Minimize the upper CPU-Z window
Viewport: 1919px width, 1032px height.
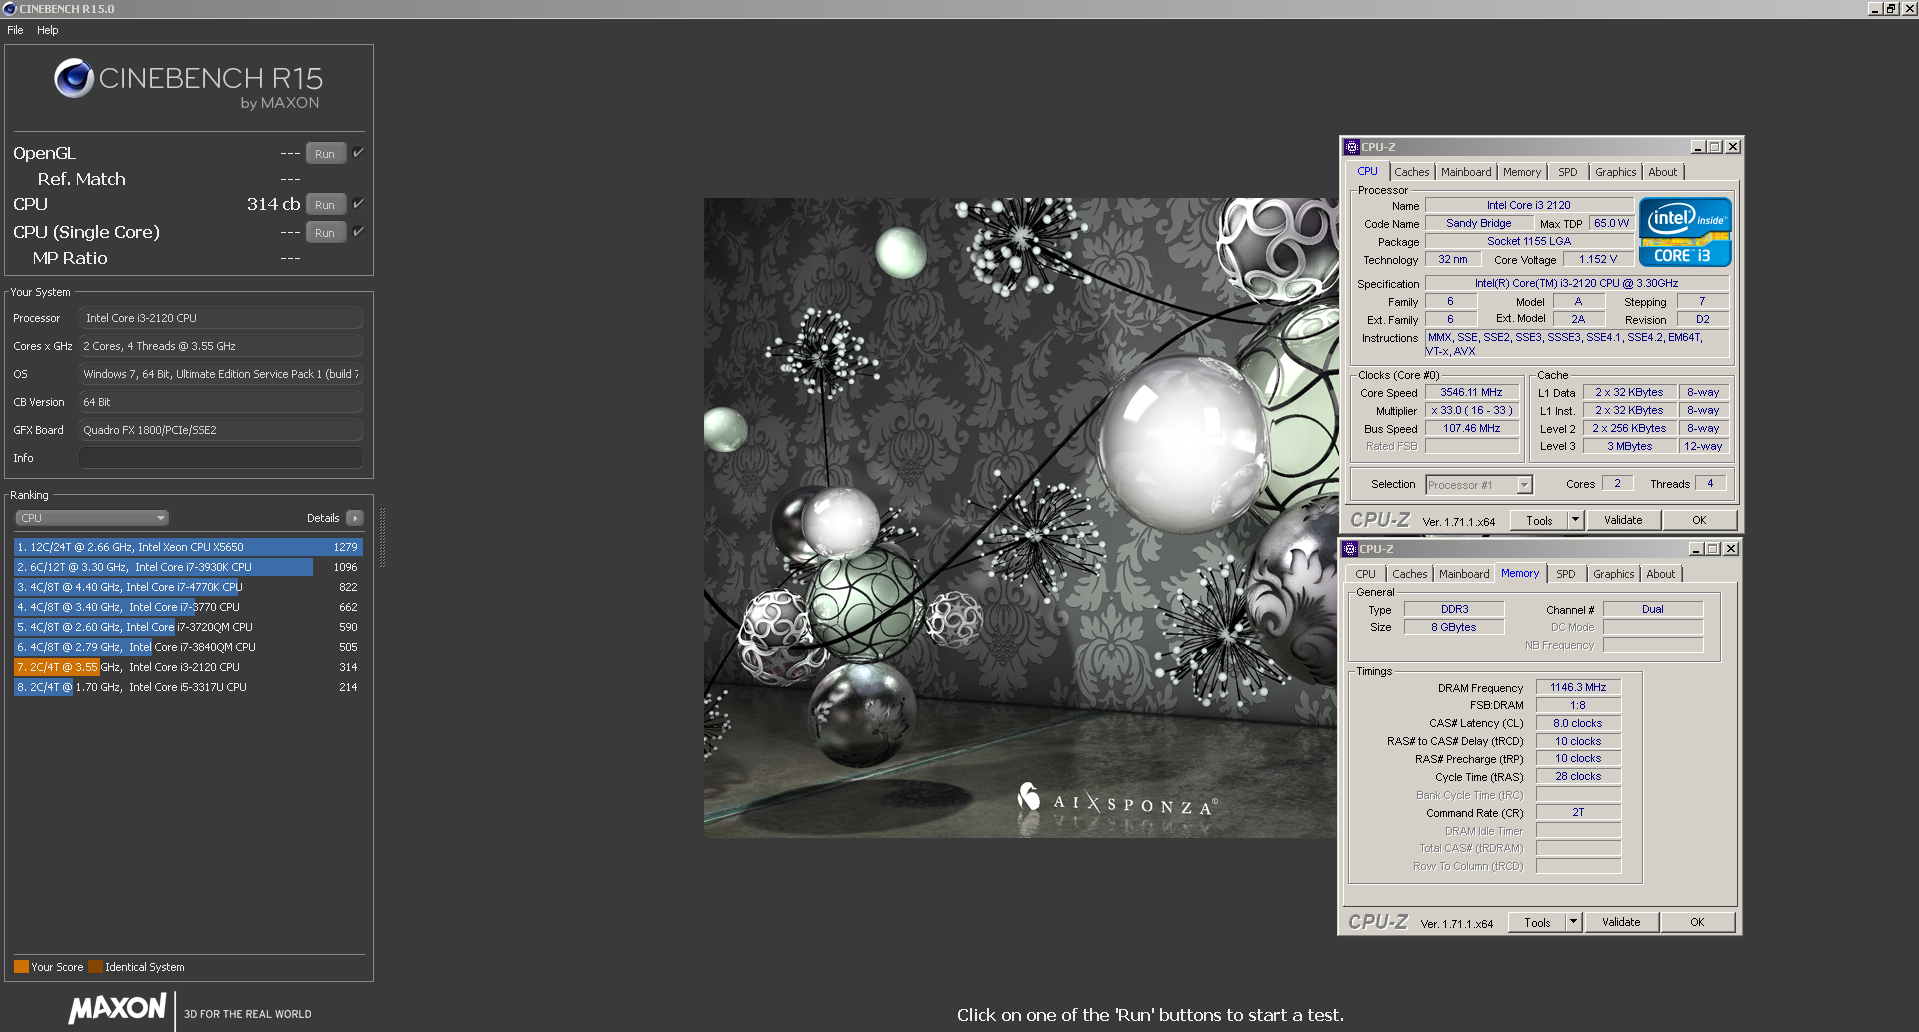tap(1697, 147)
